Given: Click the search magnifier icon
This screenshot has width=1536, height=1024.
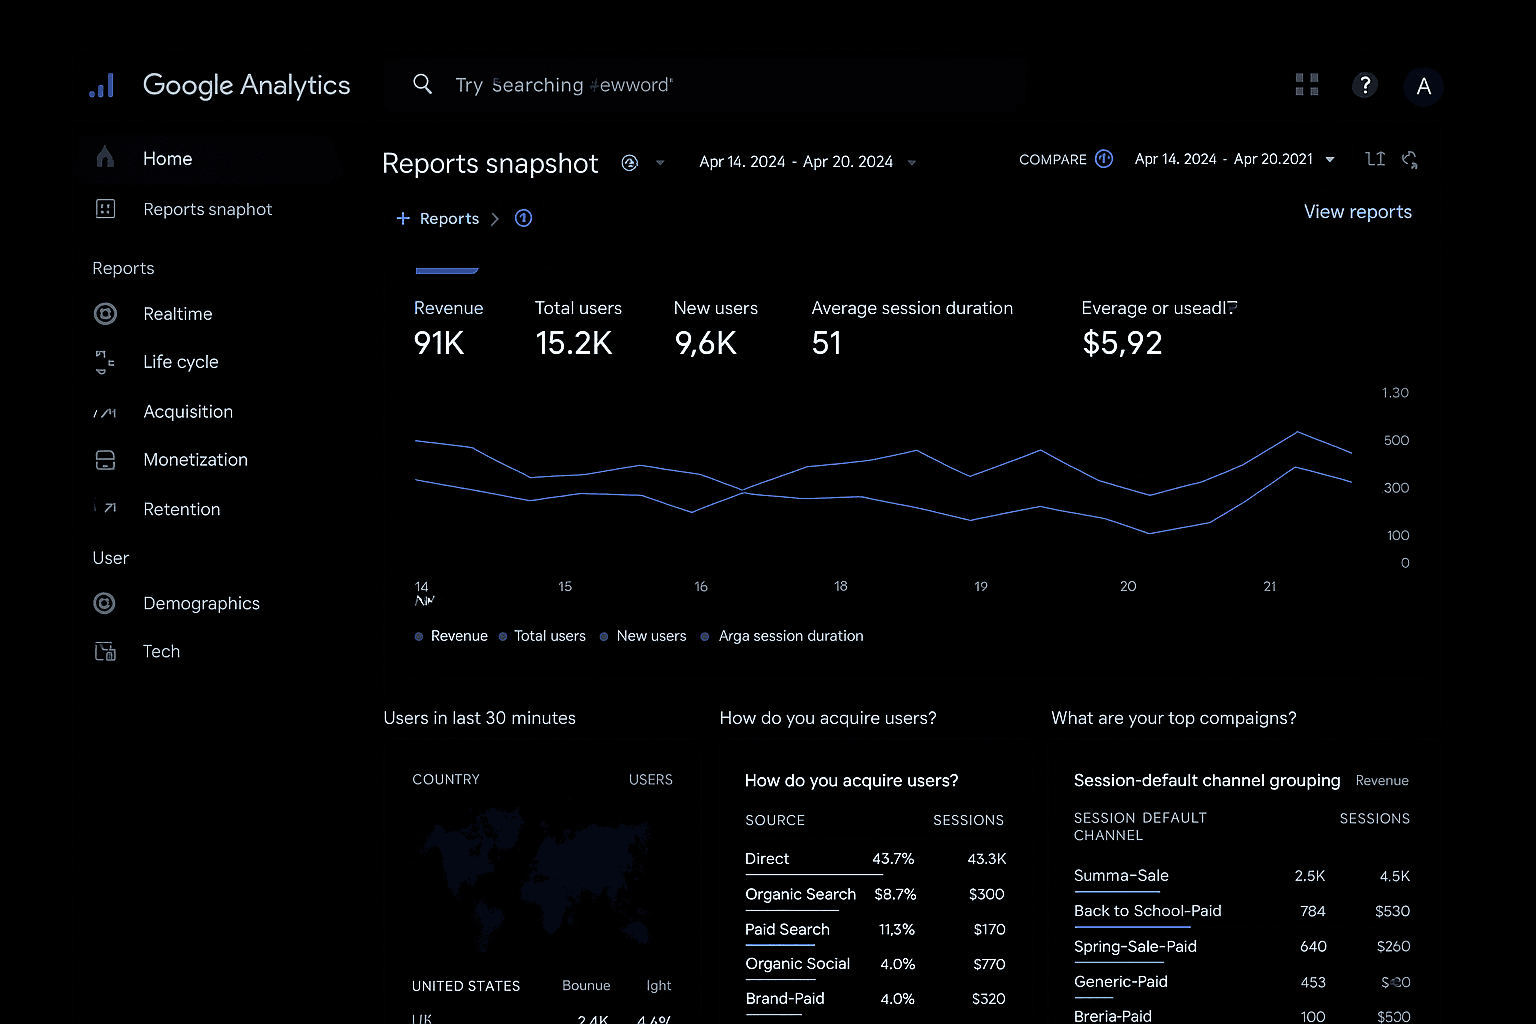Looking at the screenshot, I should click(x=423, y=84).
